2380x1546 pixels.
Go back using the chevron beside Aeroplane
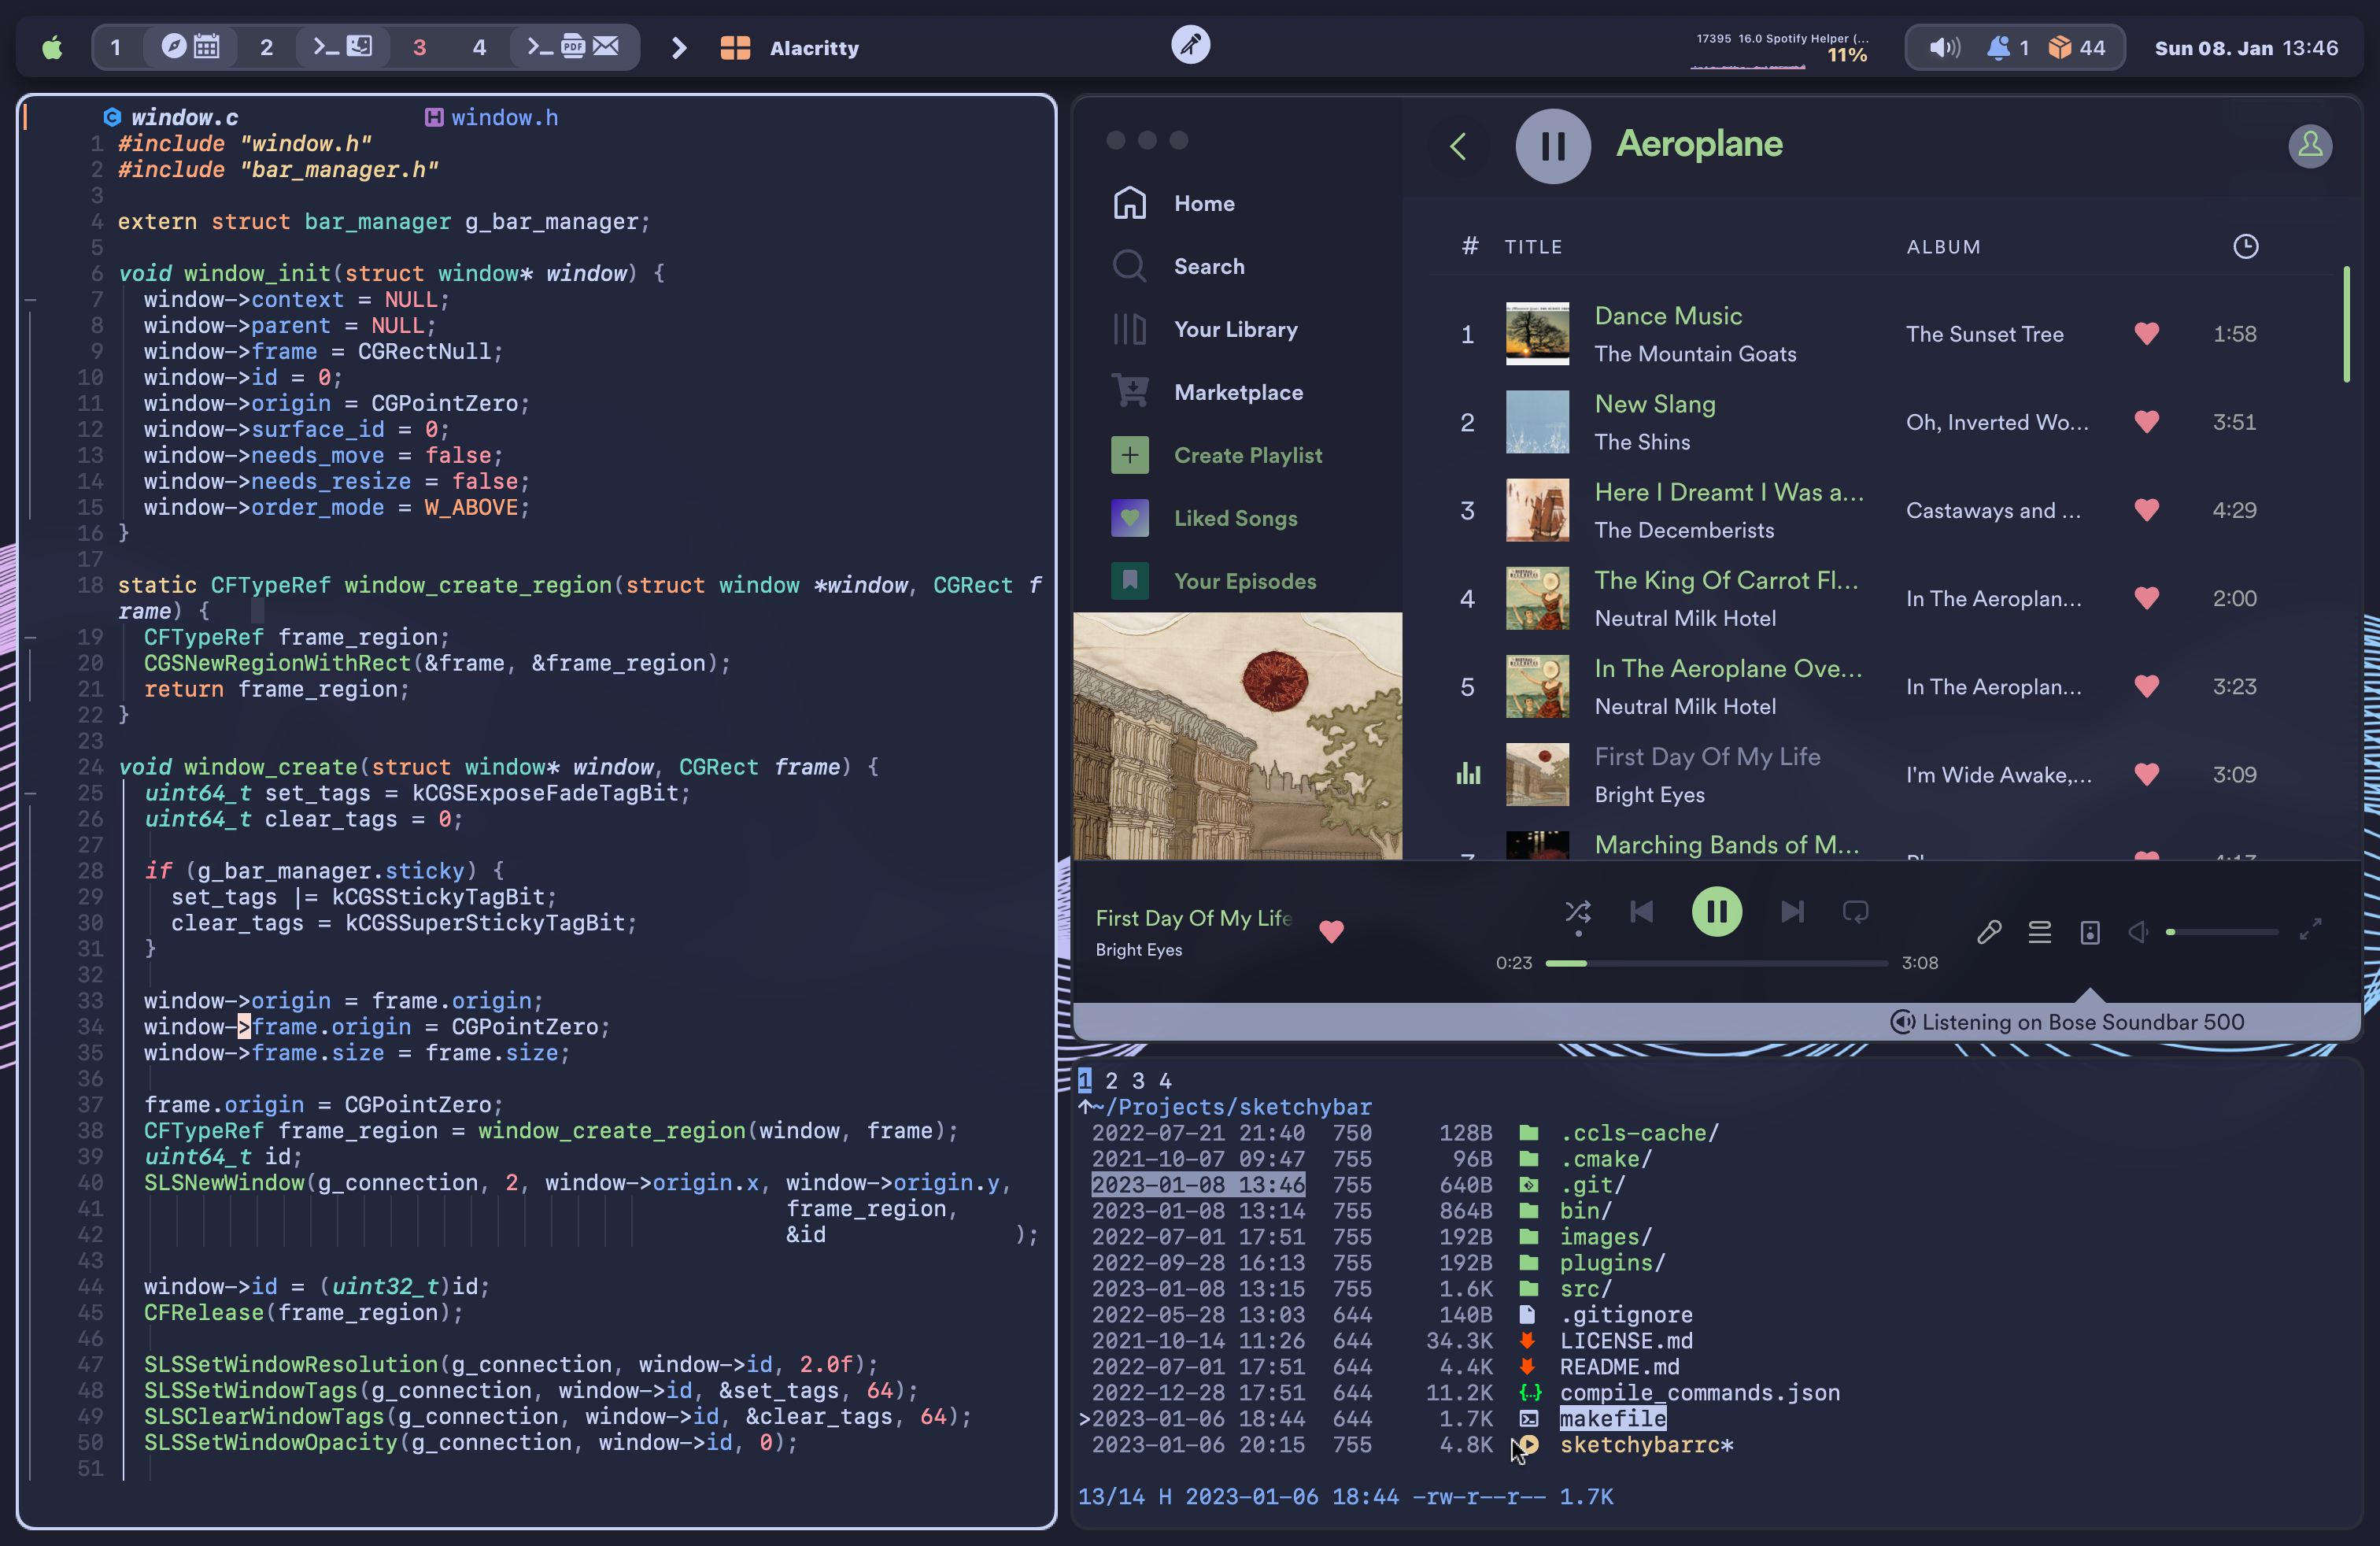[1458, 146]
